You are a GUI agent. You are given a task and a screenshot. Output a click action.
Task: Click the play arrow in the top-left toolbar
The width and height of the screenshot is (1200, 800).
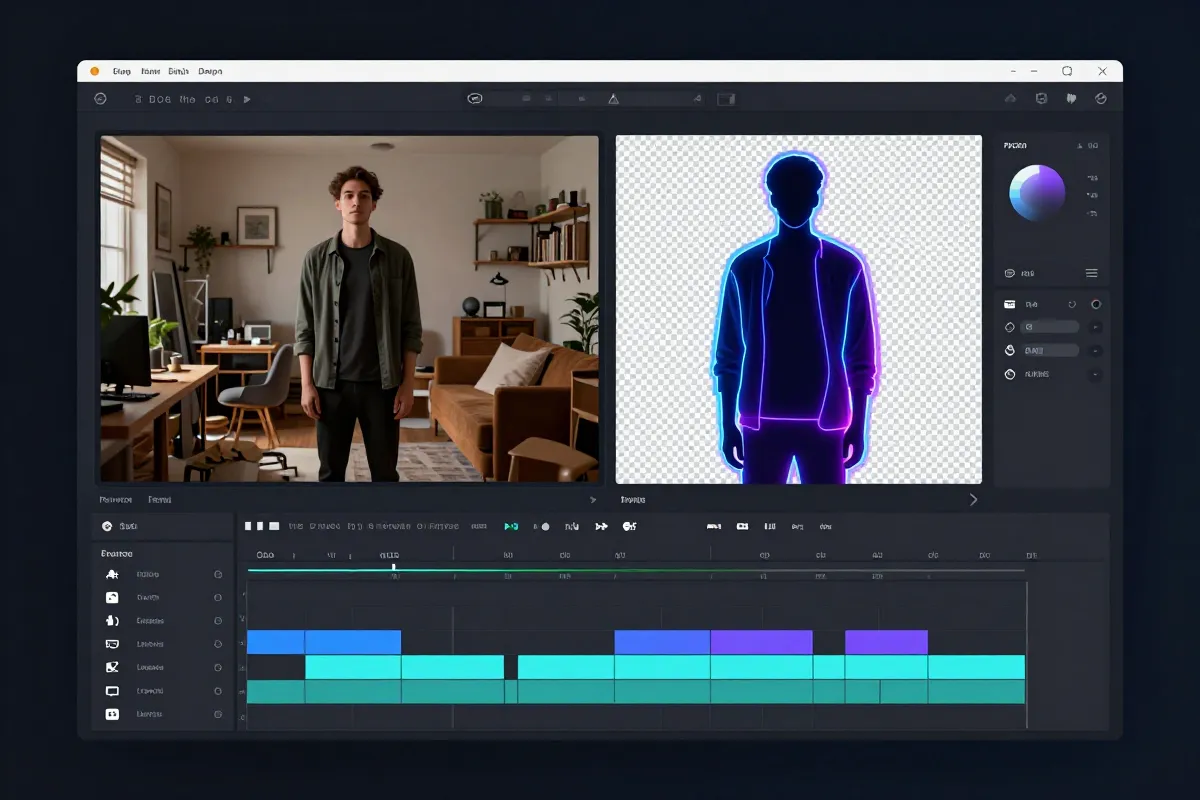coord(247,99)
